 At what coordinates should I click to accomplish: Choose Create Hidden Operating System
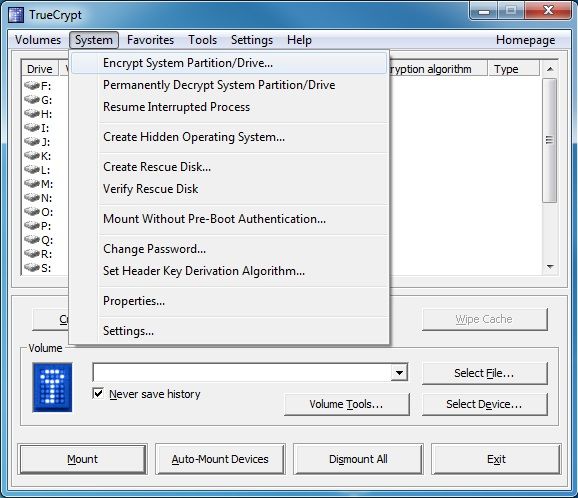coord(229,137)
